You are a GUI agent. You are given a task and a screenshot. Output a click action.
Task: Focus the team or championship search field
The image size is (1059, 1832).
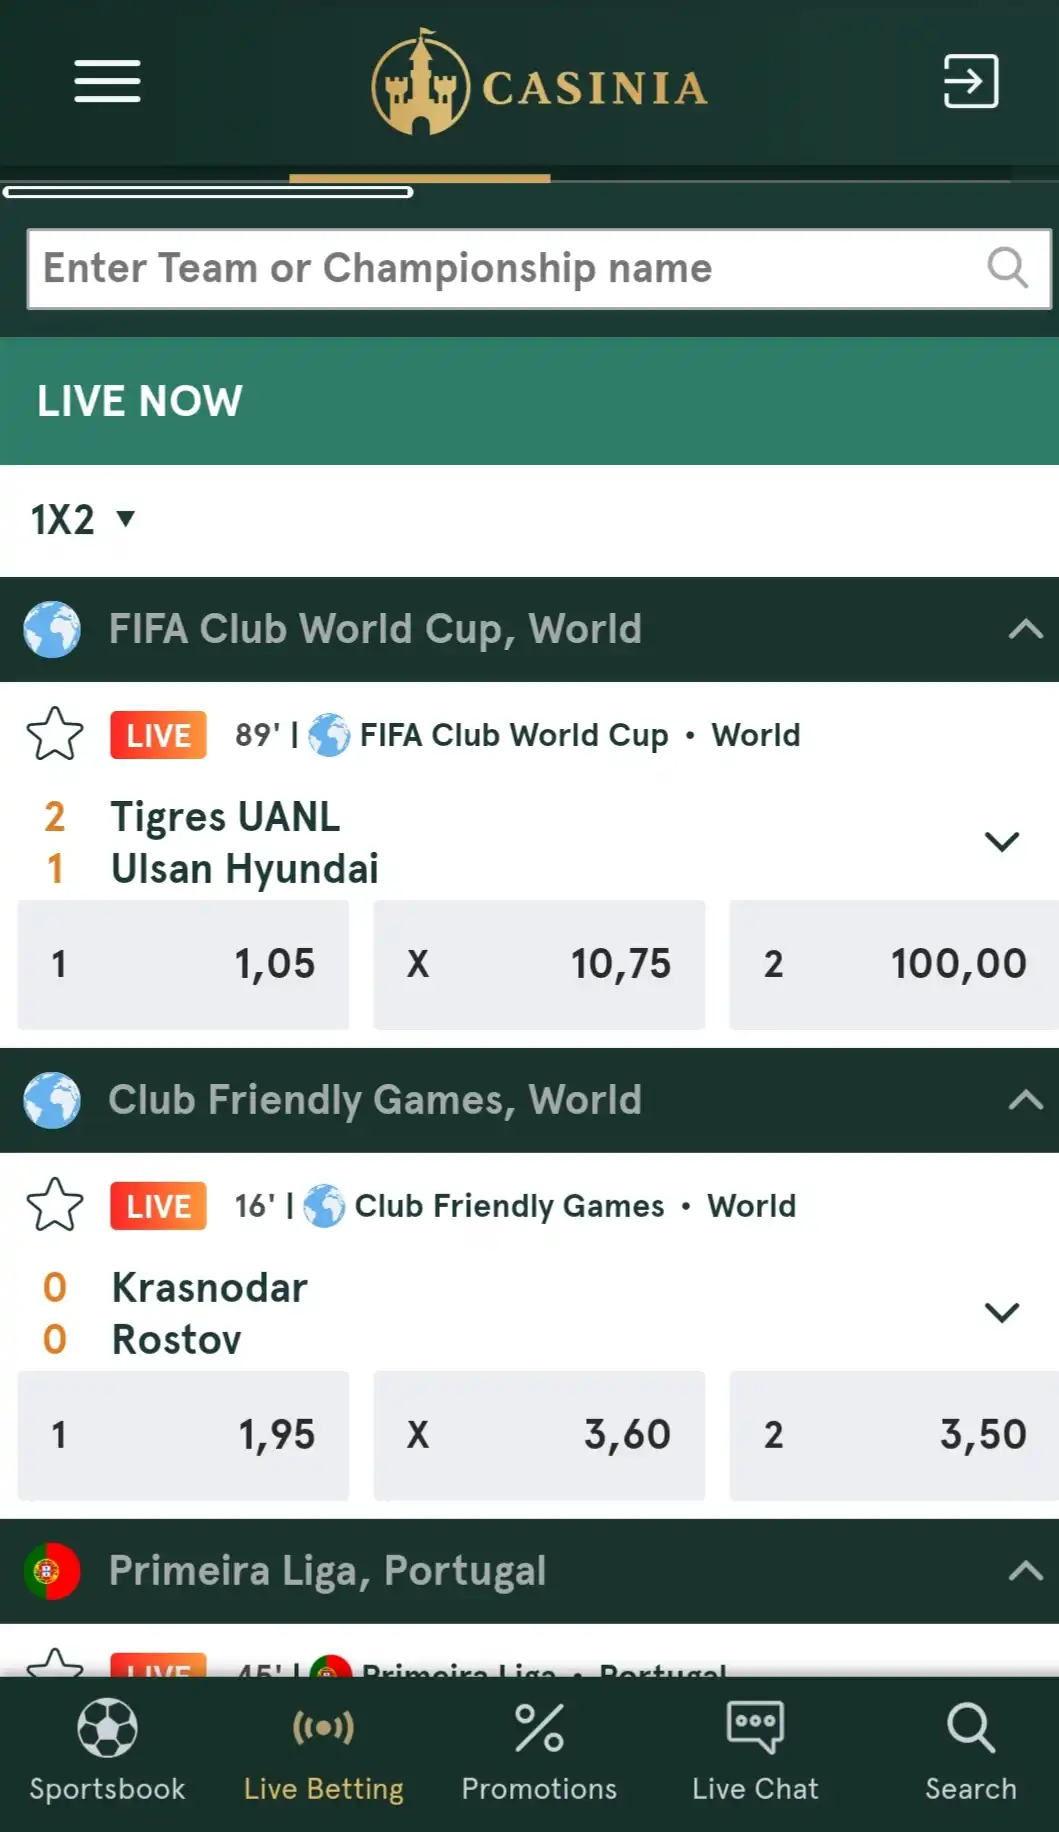(x=500, y=268)
